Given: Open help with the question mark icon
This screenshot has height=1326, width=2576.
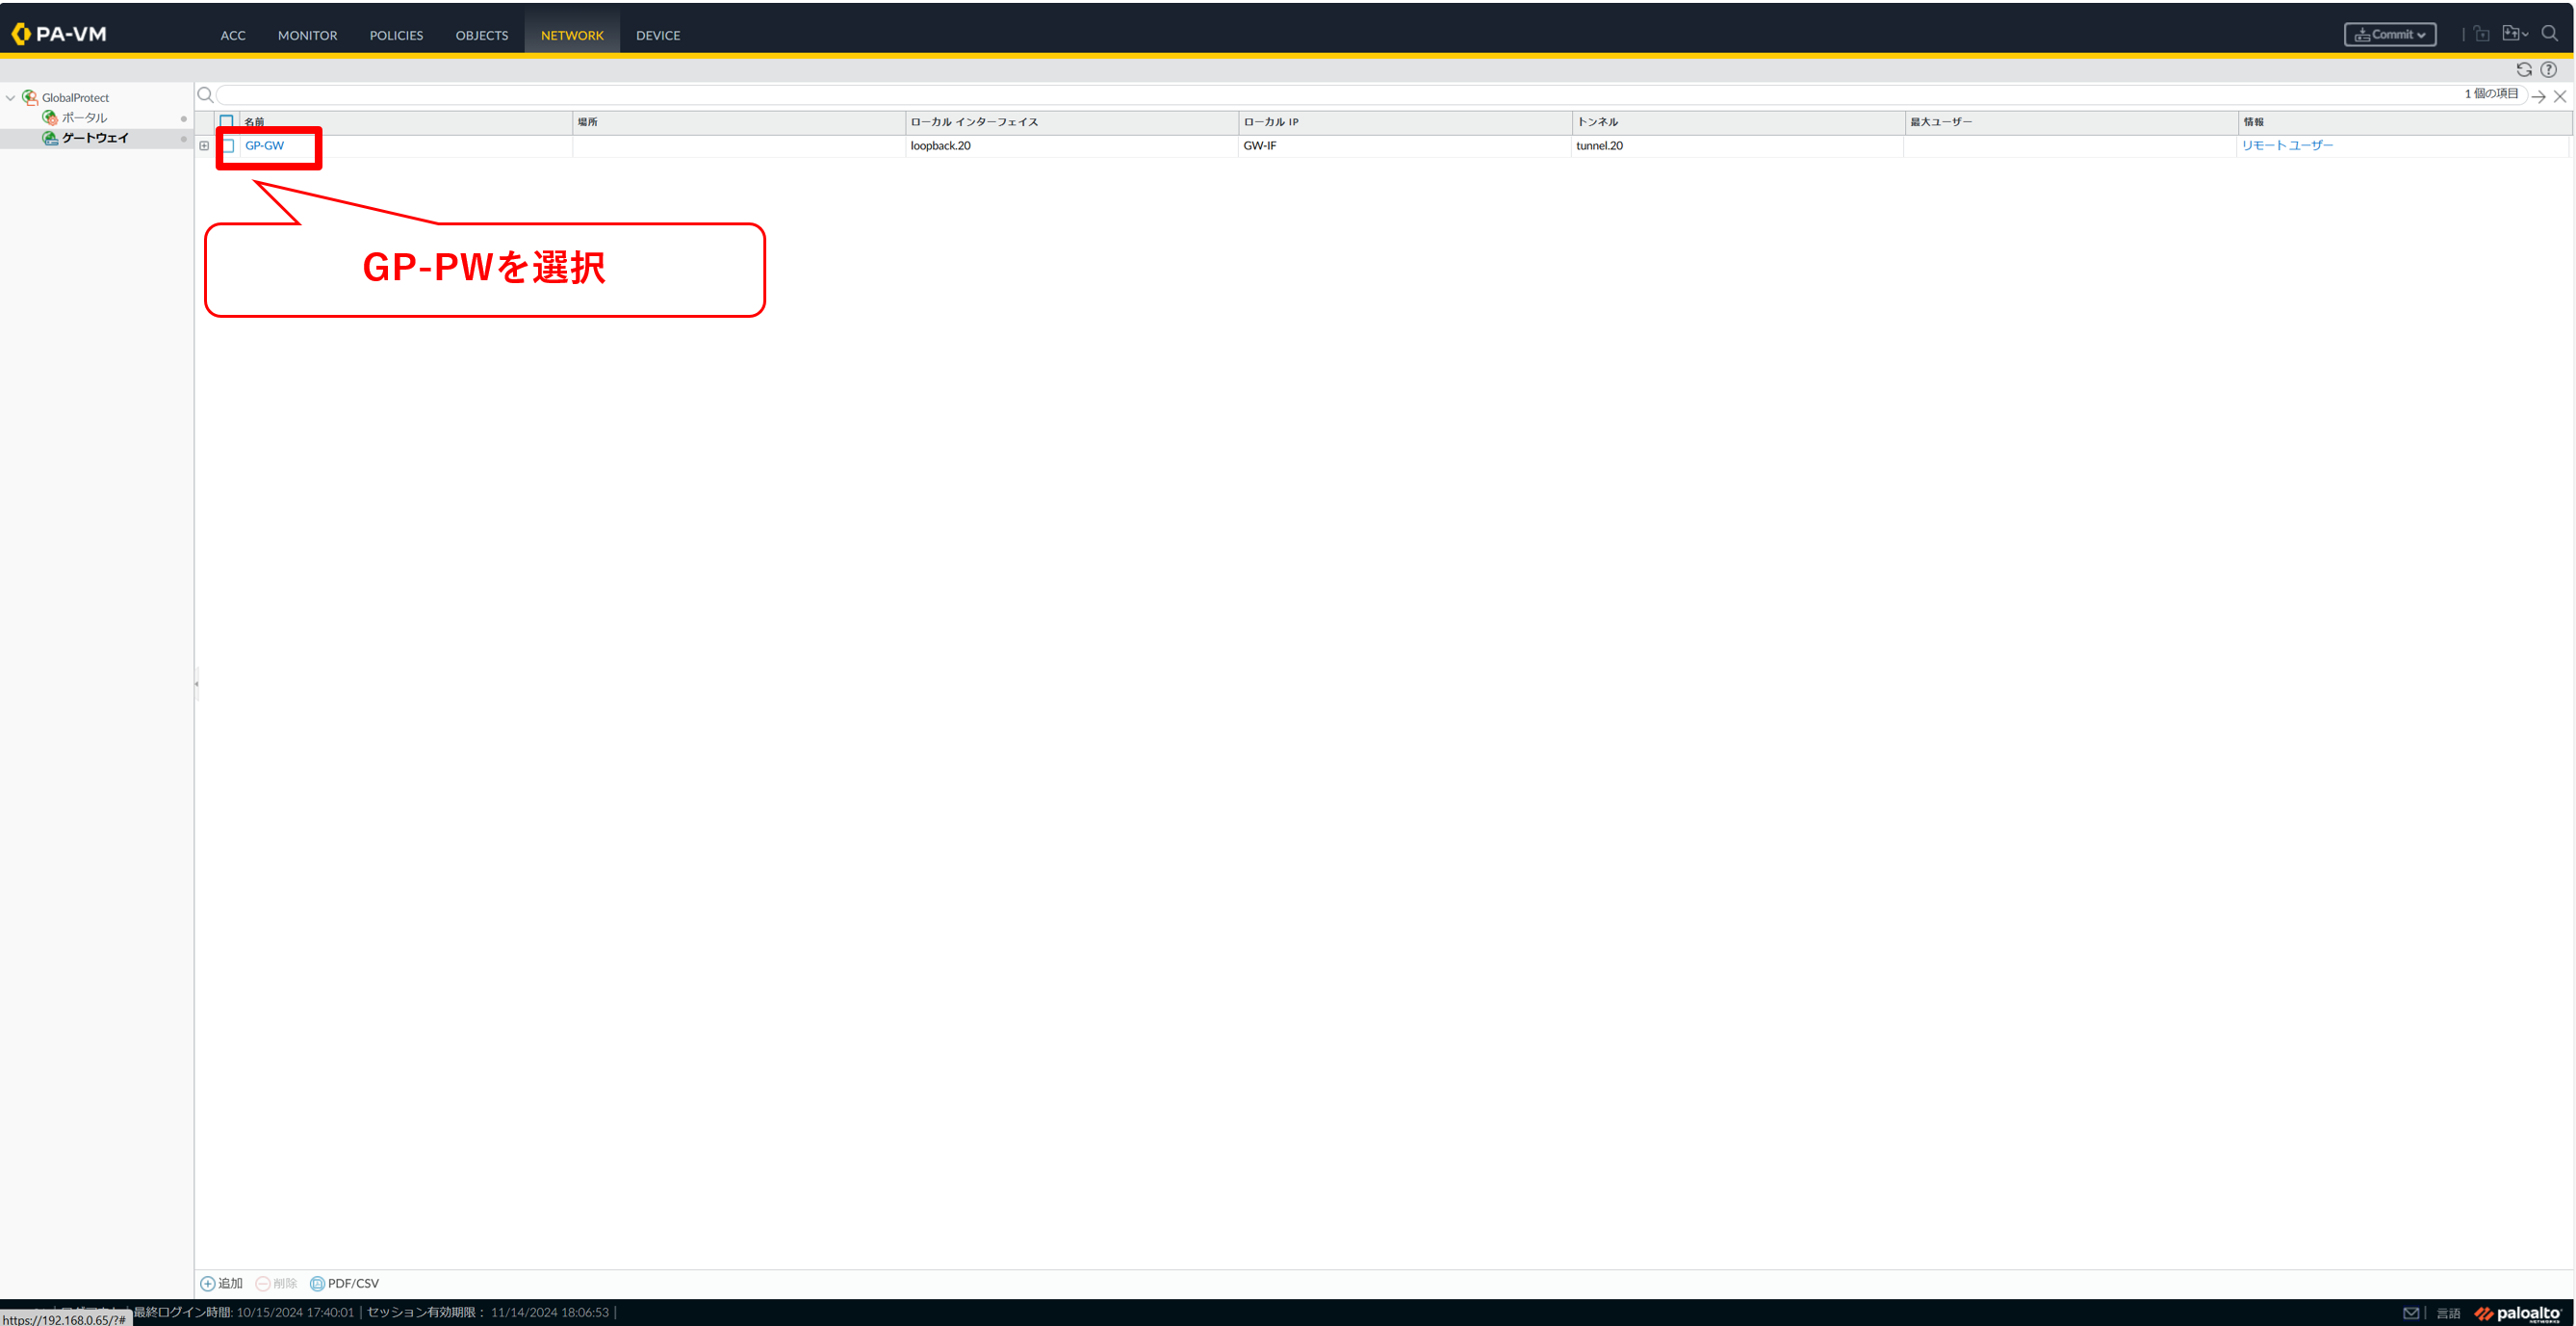Looking at the screenshot, I should click(x=2548, y=69).
